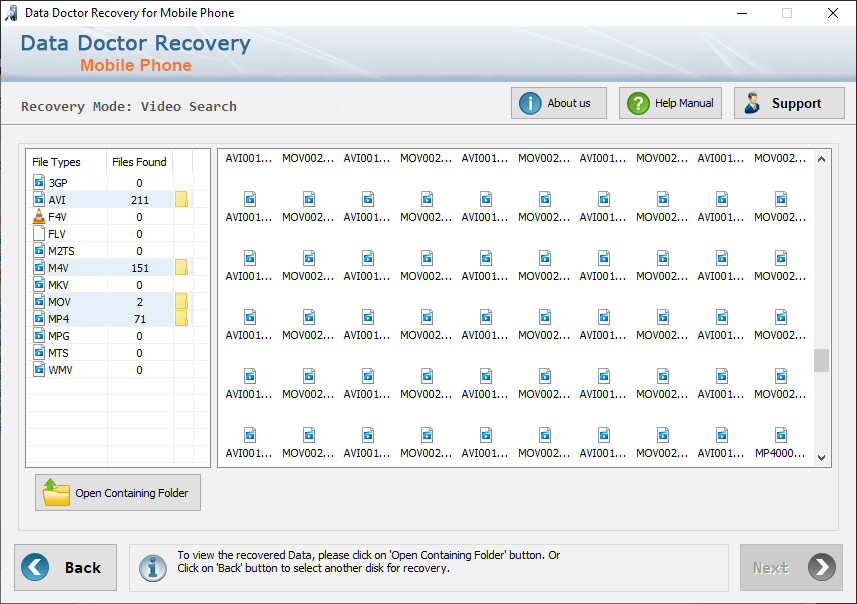Click the MP4 count of 71
The height and width of the screenshot is (604, 857).
coord(139,319)
